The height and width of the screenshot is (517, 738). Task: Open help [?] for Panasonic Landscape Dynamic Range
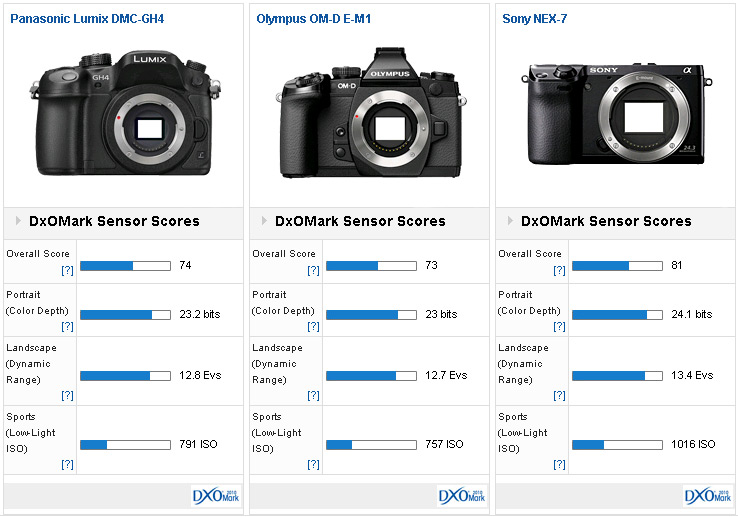click(67, 396)
